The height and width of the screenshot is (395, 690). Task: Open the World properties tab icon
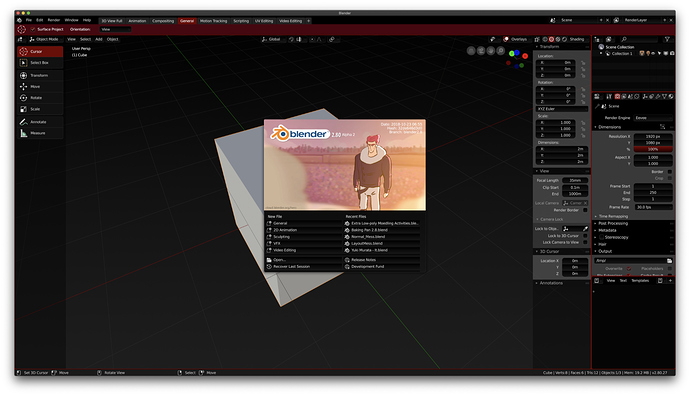click(x=637, y=96)
